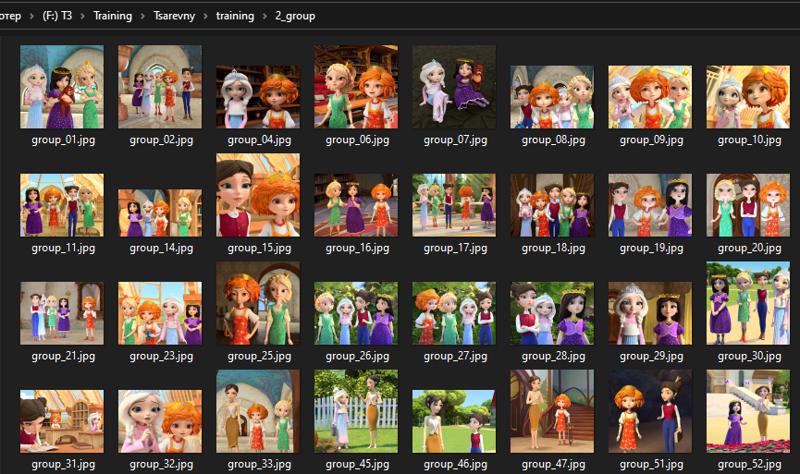Click the file name label group_15.jpg
The width and height of the screenshot is (800, 474).
coord(259,248)
